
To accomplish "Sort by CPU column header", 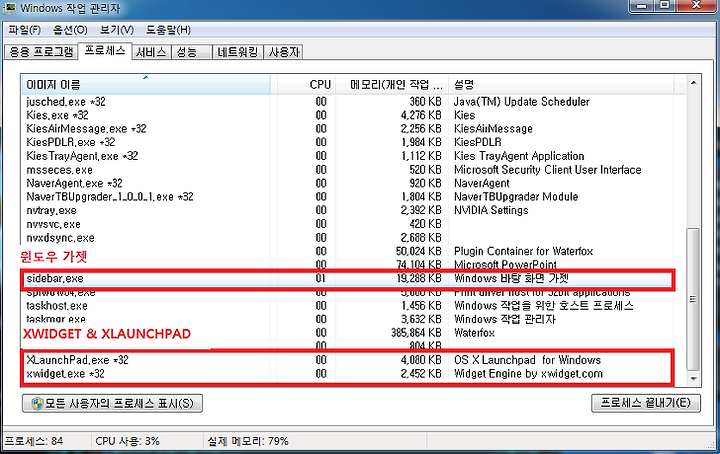I will tap(306, 85).
